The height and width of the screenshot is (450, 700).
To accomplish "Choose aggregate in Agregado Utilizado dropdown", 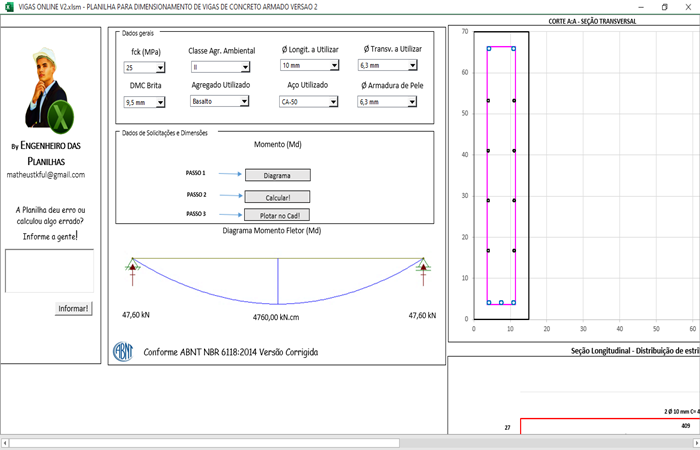I will coord(249,102).
